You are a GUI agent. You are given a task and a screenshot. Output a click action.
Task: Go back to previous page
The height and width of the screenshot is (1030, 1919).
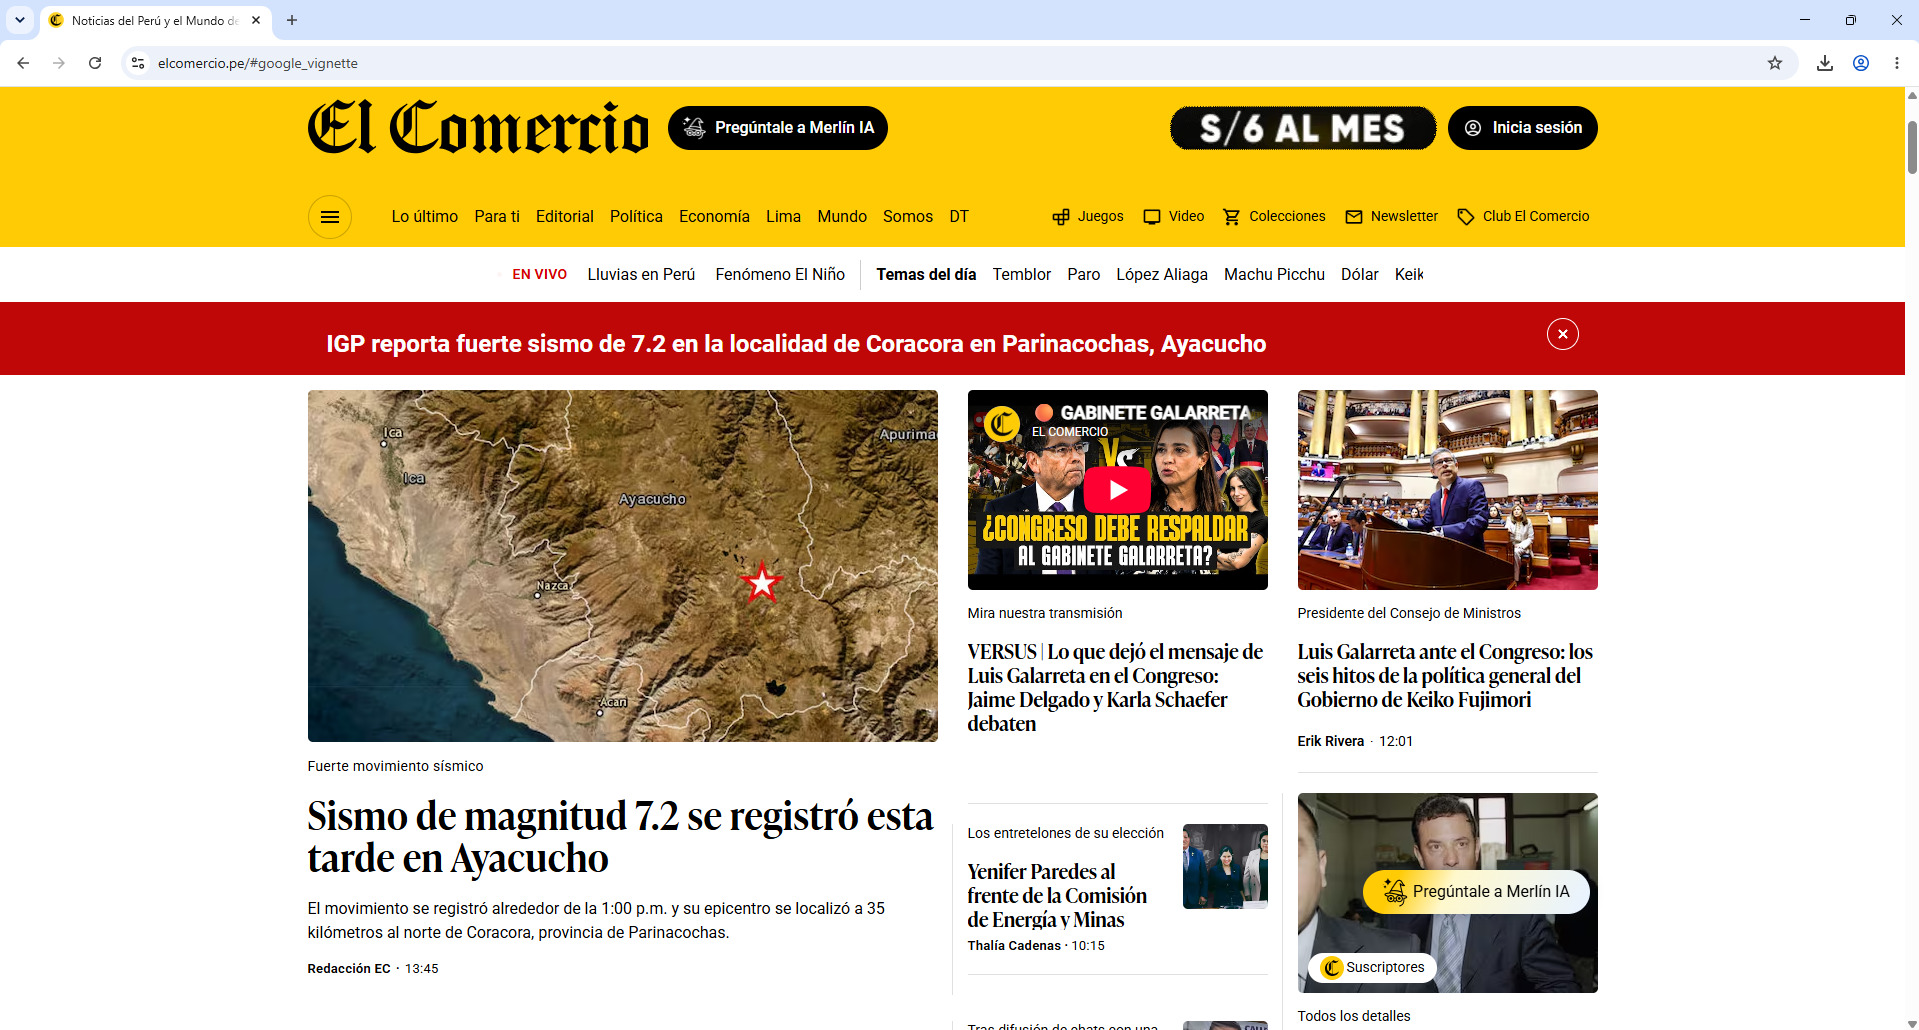[x=23, y=63]
